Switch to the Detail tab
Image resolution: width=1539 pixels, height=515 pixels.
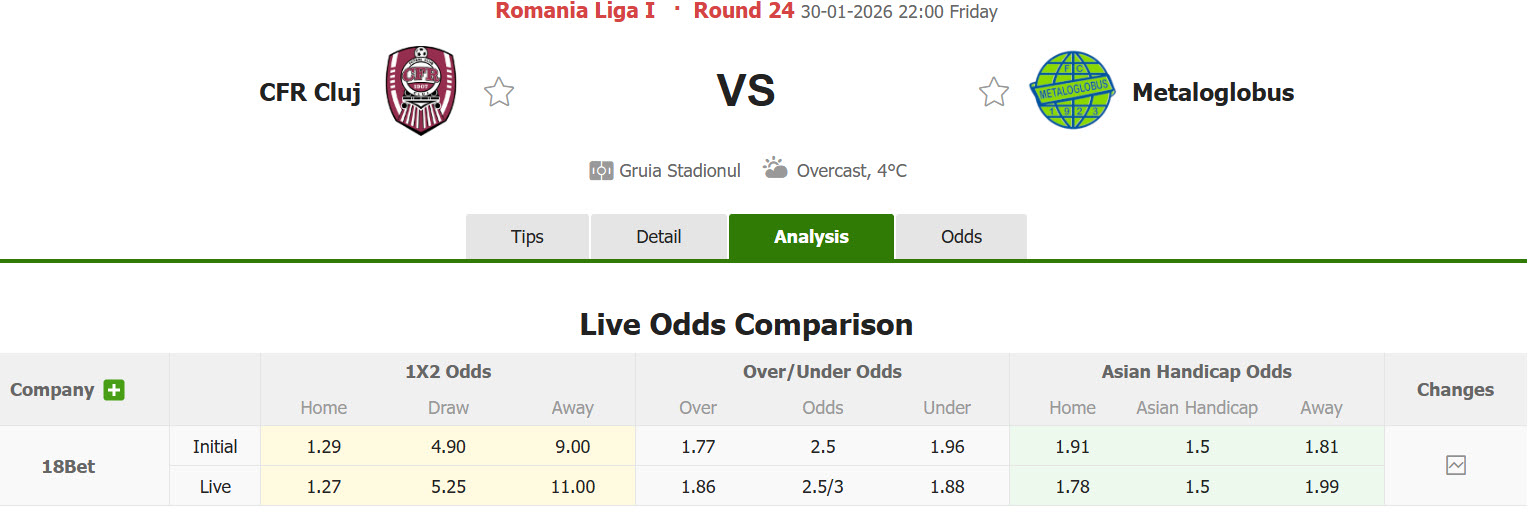(x=659, y=237)
